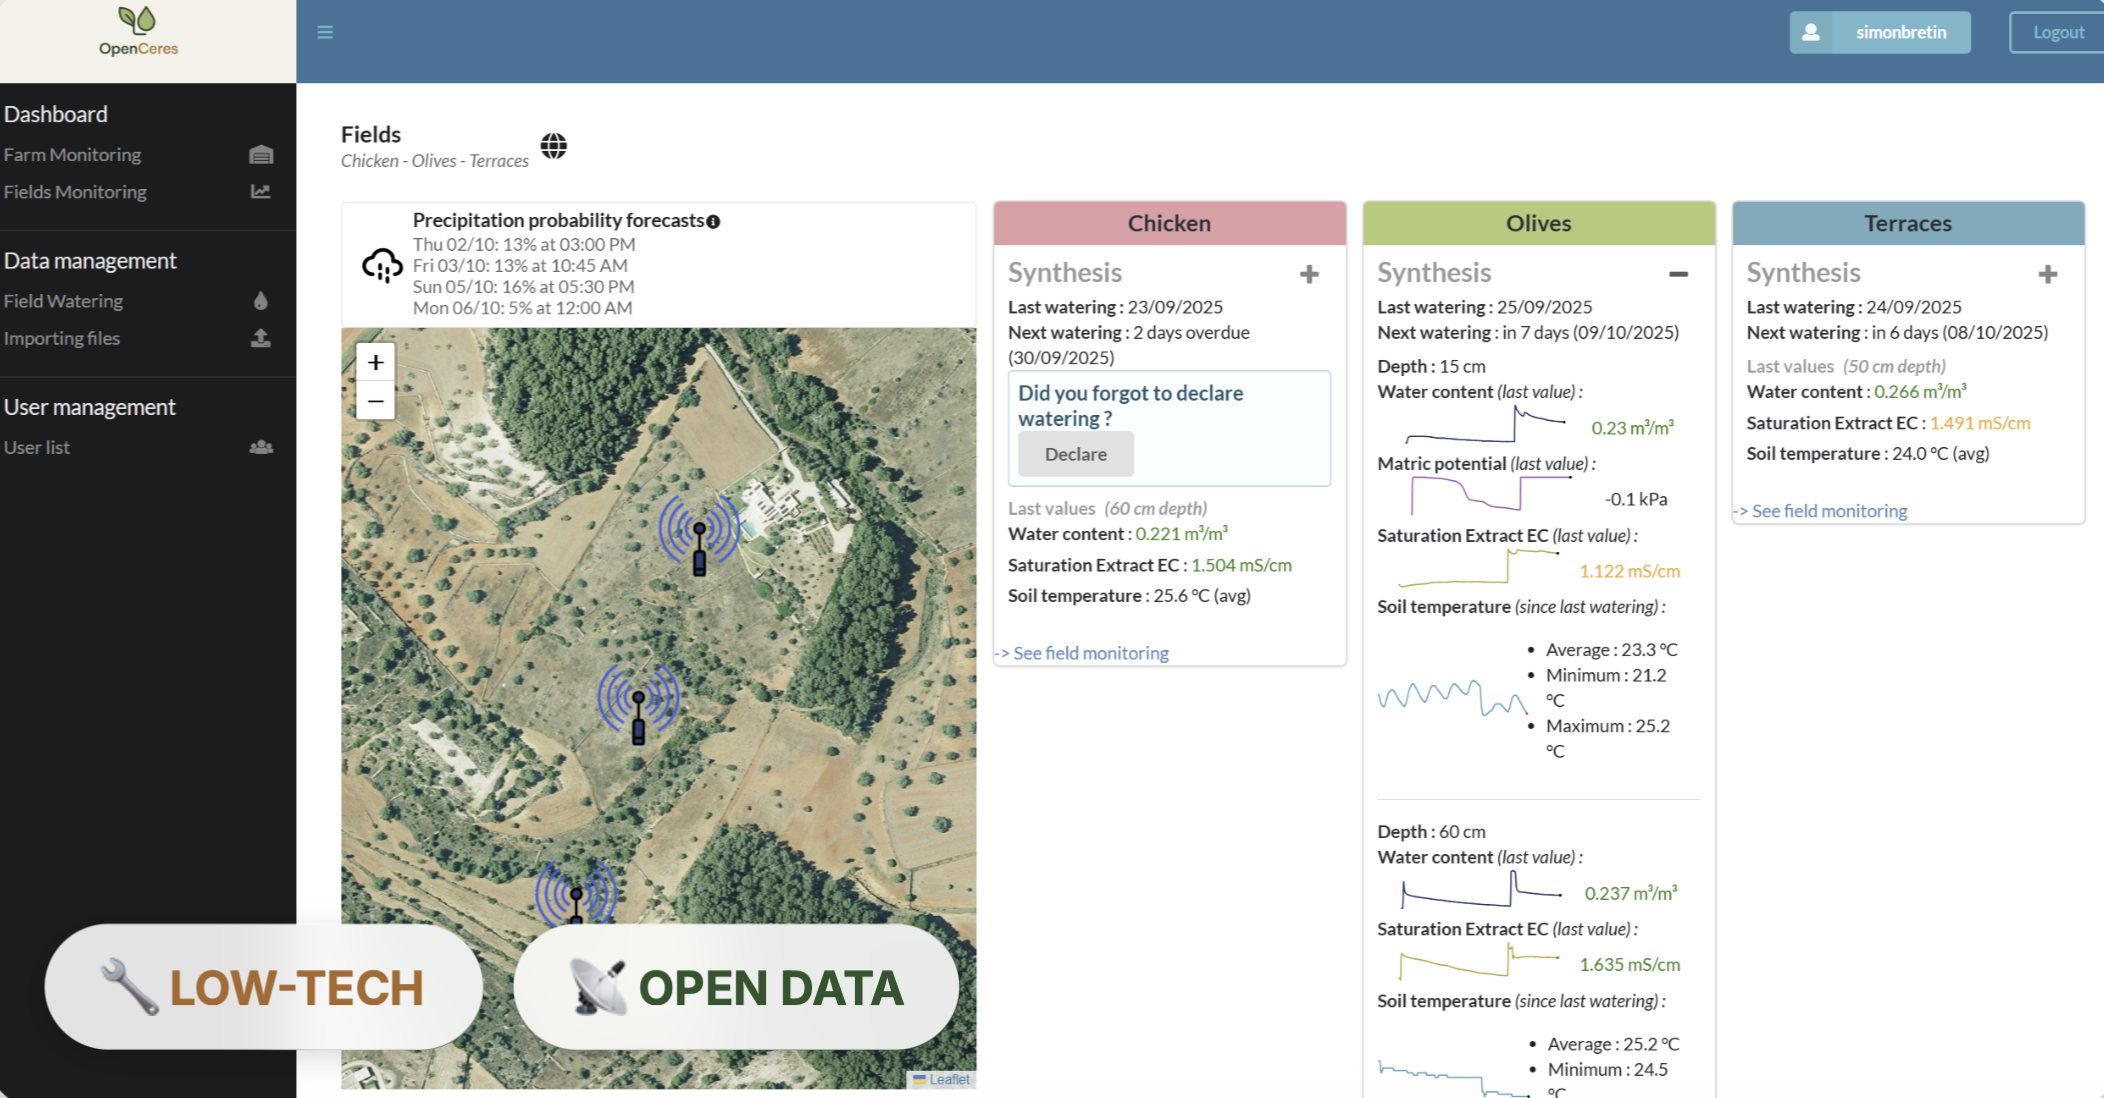Collapse the Olives synthesis panel
This screenshot has height=1098, width=2104.
(1678, 274)
